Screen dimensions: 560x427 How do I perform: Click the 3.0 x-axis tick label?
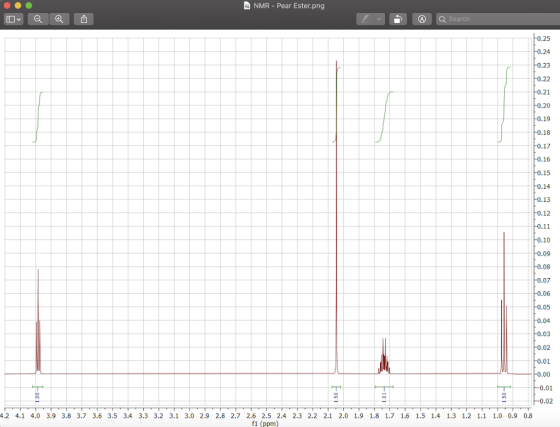point(189,416)
